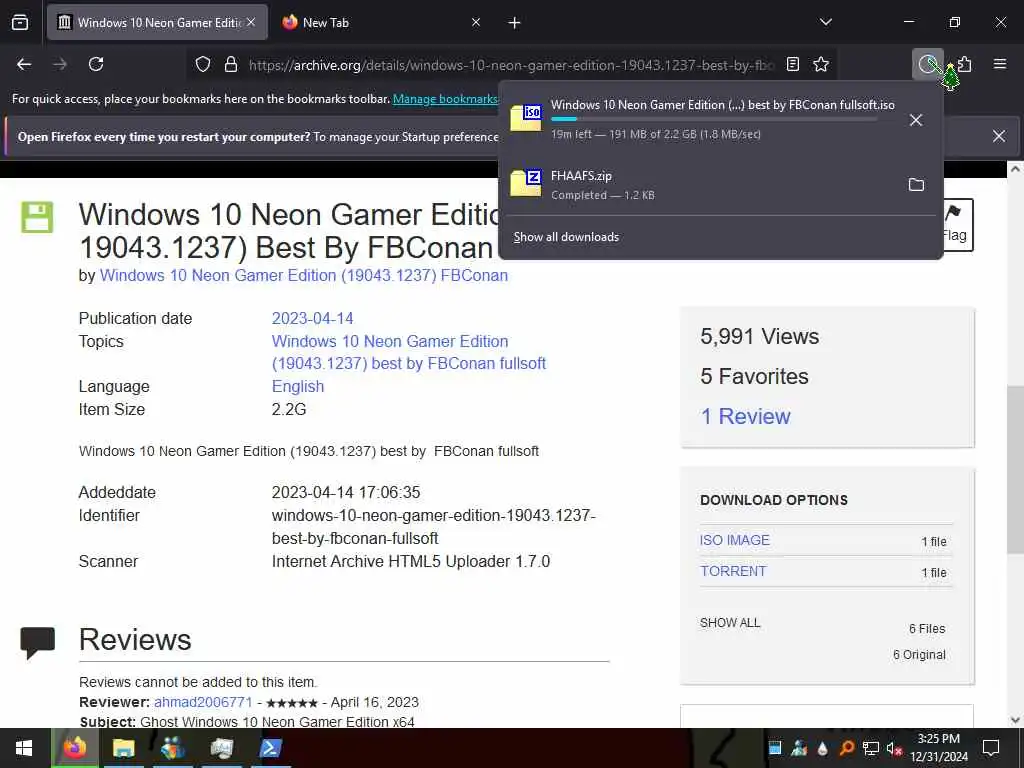
Task: Click the 5 Favorites count
Action: pyautogui.click(x=754, y=376)
